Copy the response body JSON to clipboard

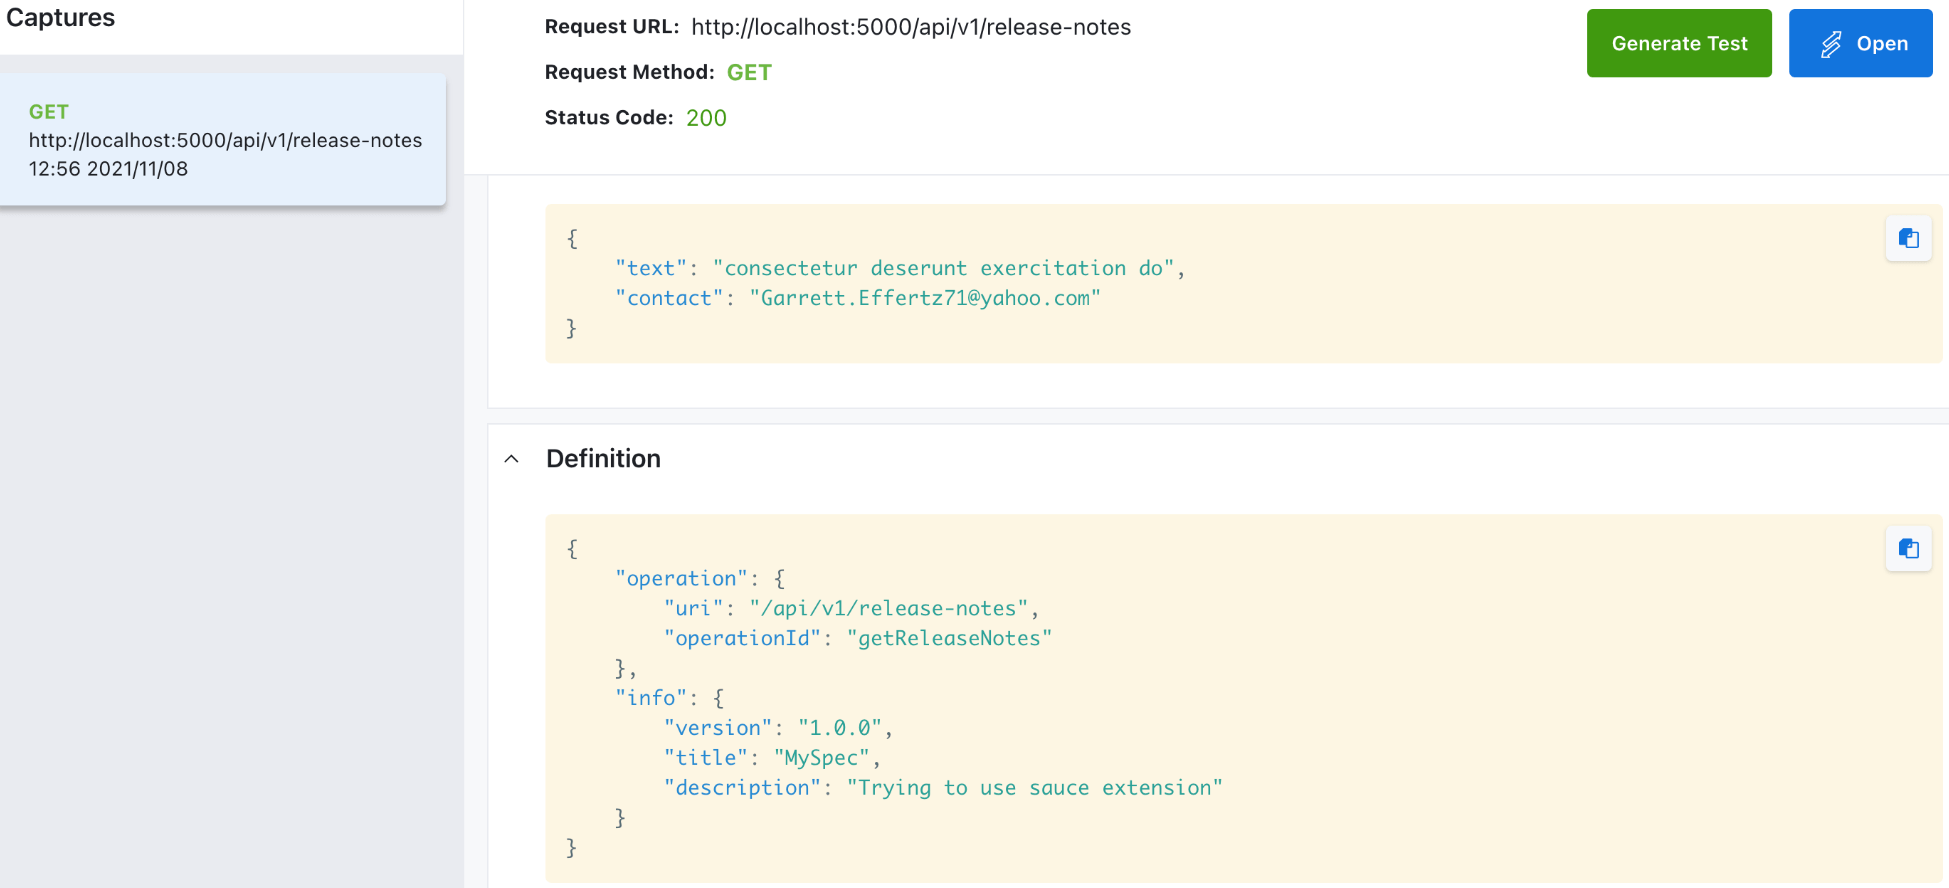(x=1908, y=238)
